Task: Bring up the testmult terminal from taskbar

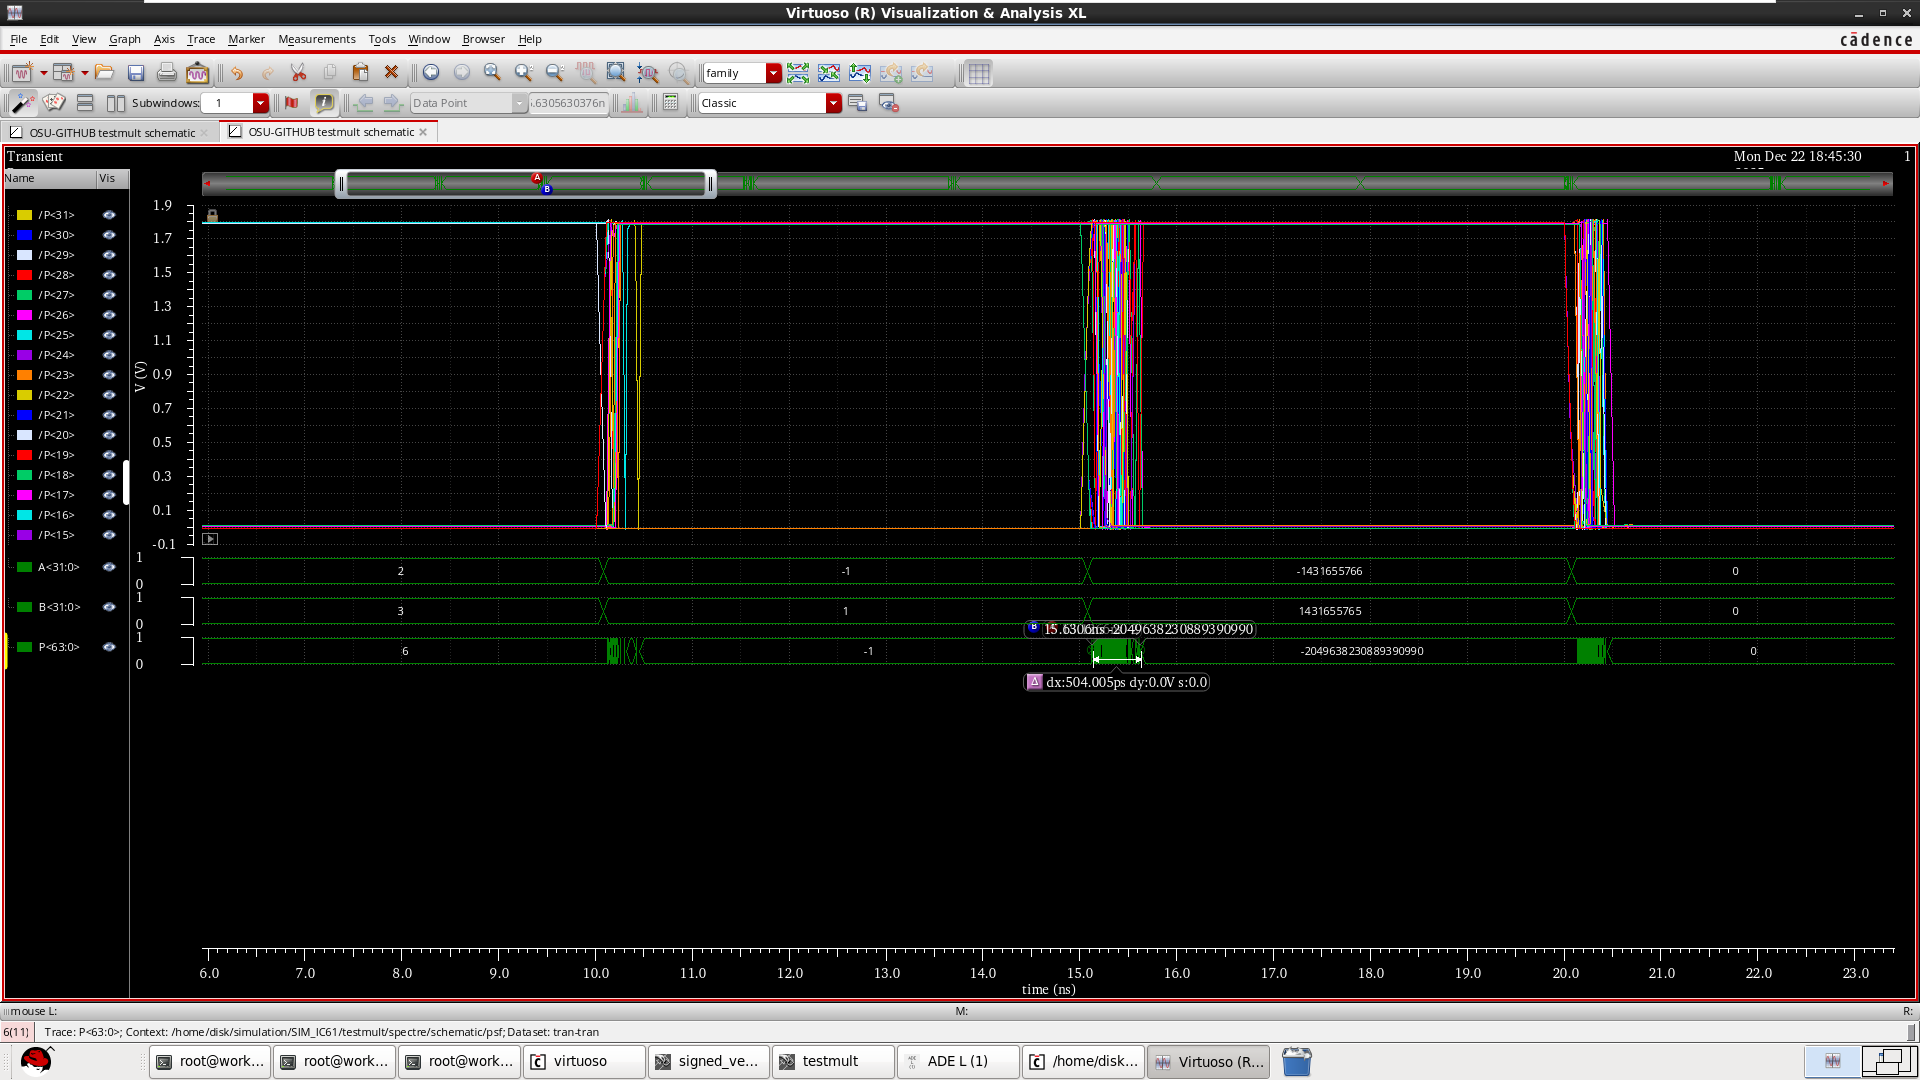Action: [832, 1061]
